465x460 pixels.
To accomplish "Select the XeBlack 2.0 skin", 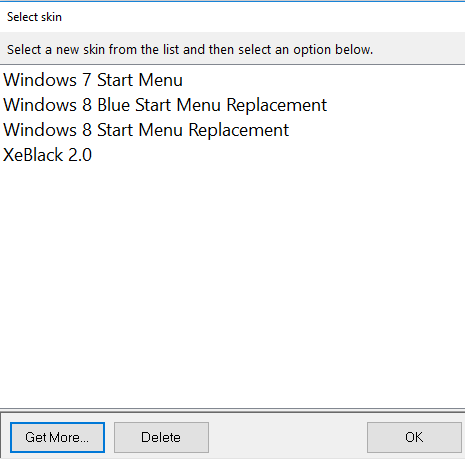I will point(47,155).
